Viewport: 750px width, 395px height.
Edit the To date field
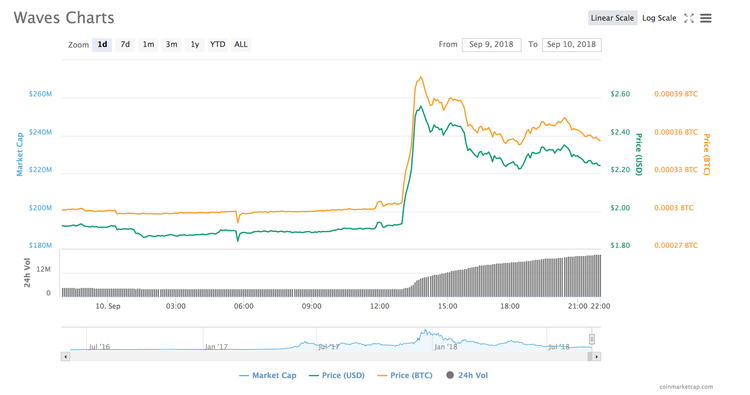click(x=572, y=44)
